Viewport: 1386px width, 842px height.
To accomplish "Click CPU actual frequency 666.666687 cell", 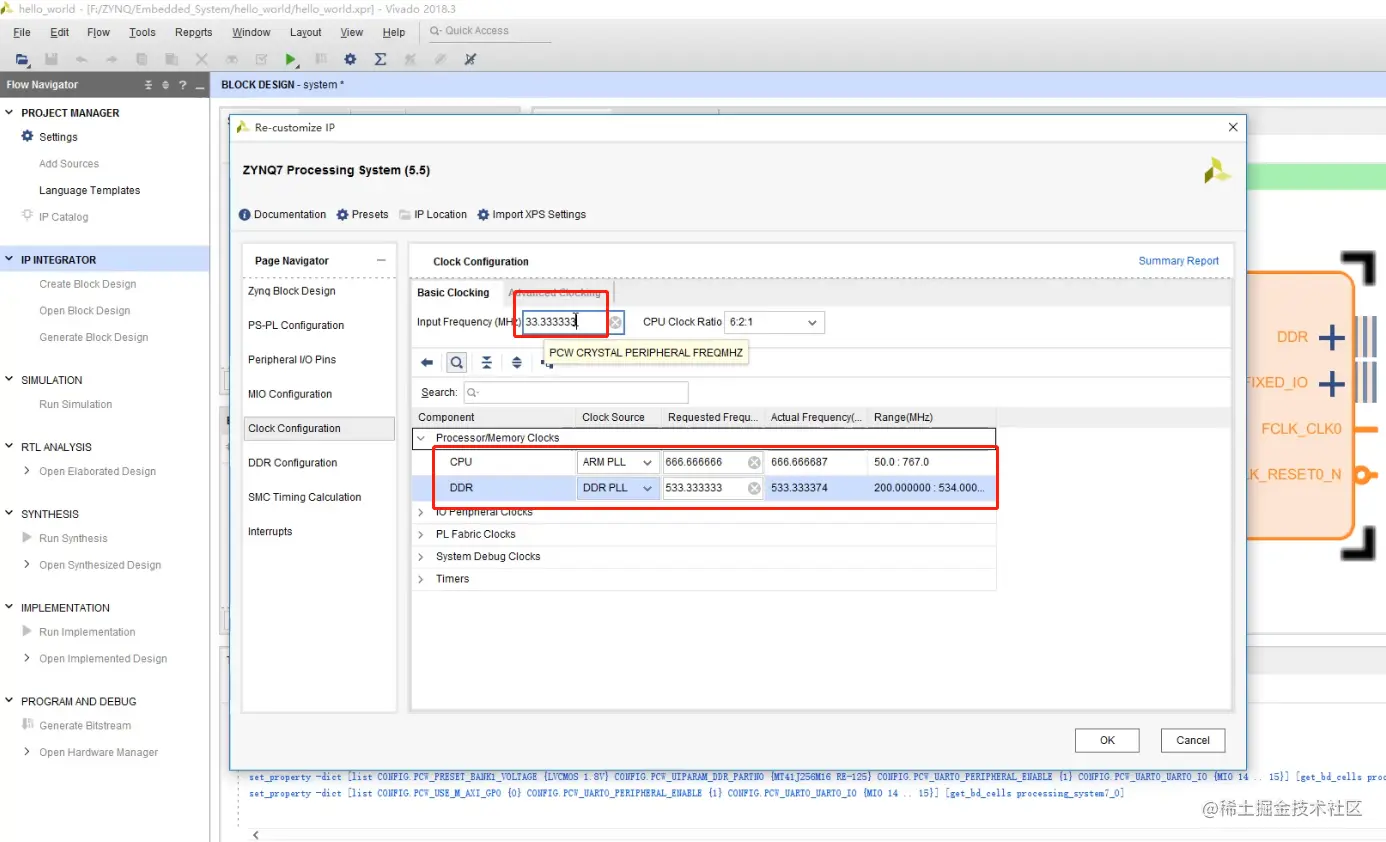I will point(816,463).
